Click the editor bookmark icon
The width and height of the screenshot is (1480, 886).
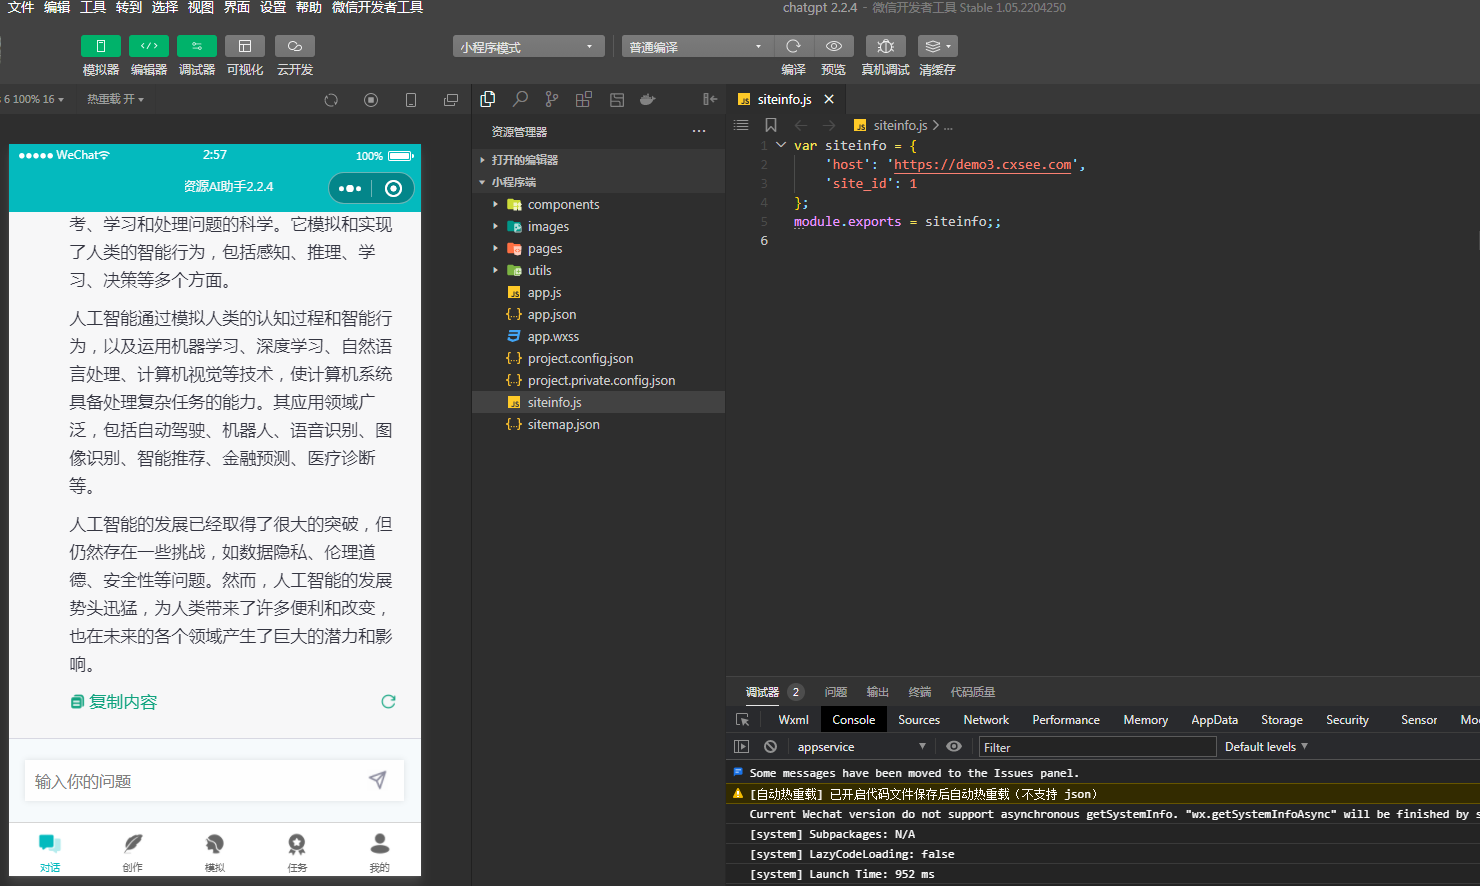pyautogui.click(x=771, y=125)
